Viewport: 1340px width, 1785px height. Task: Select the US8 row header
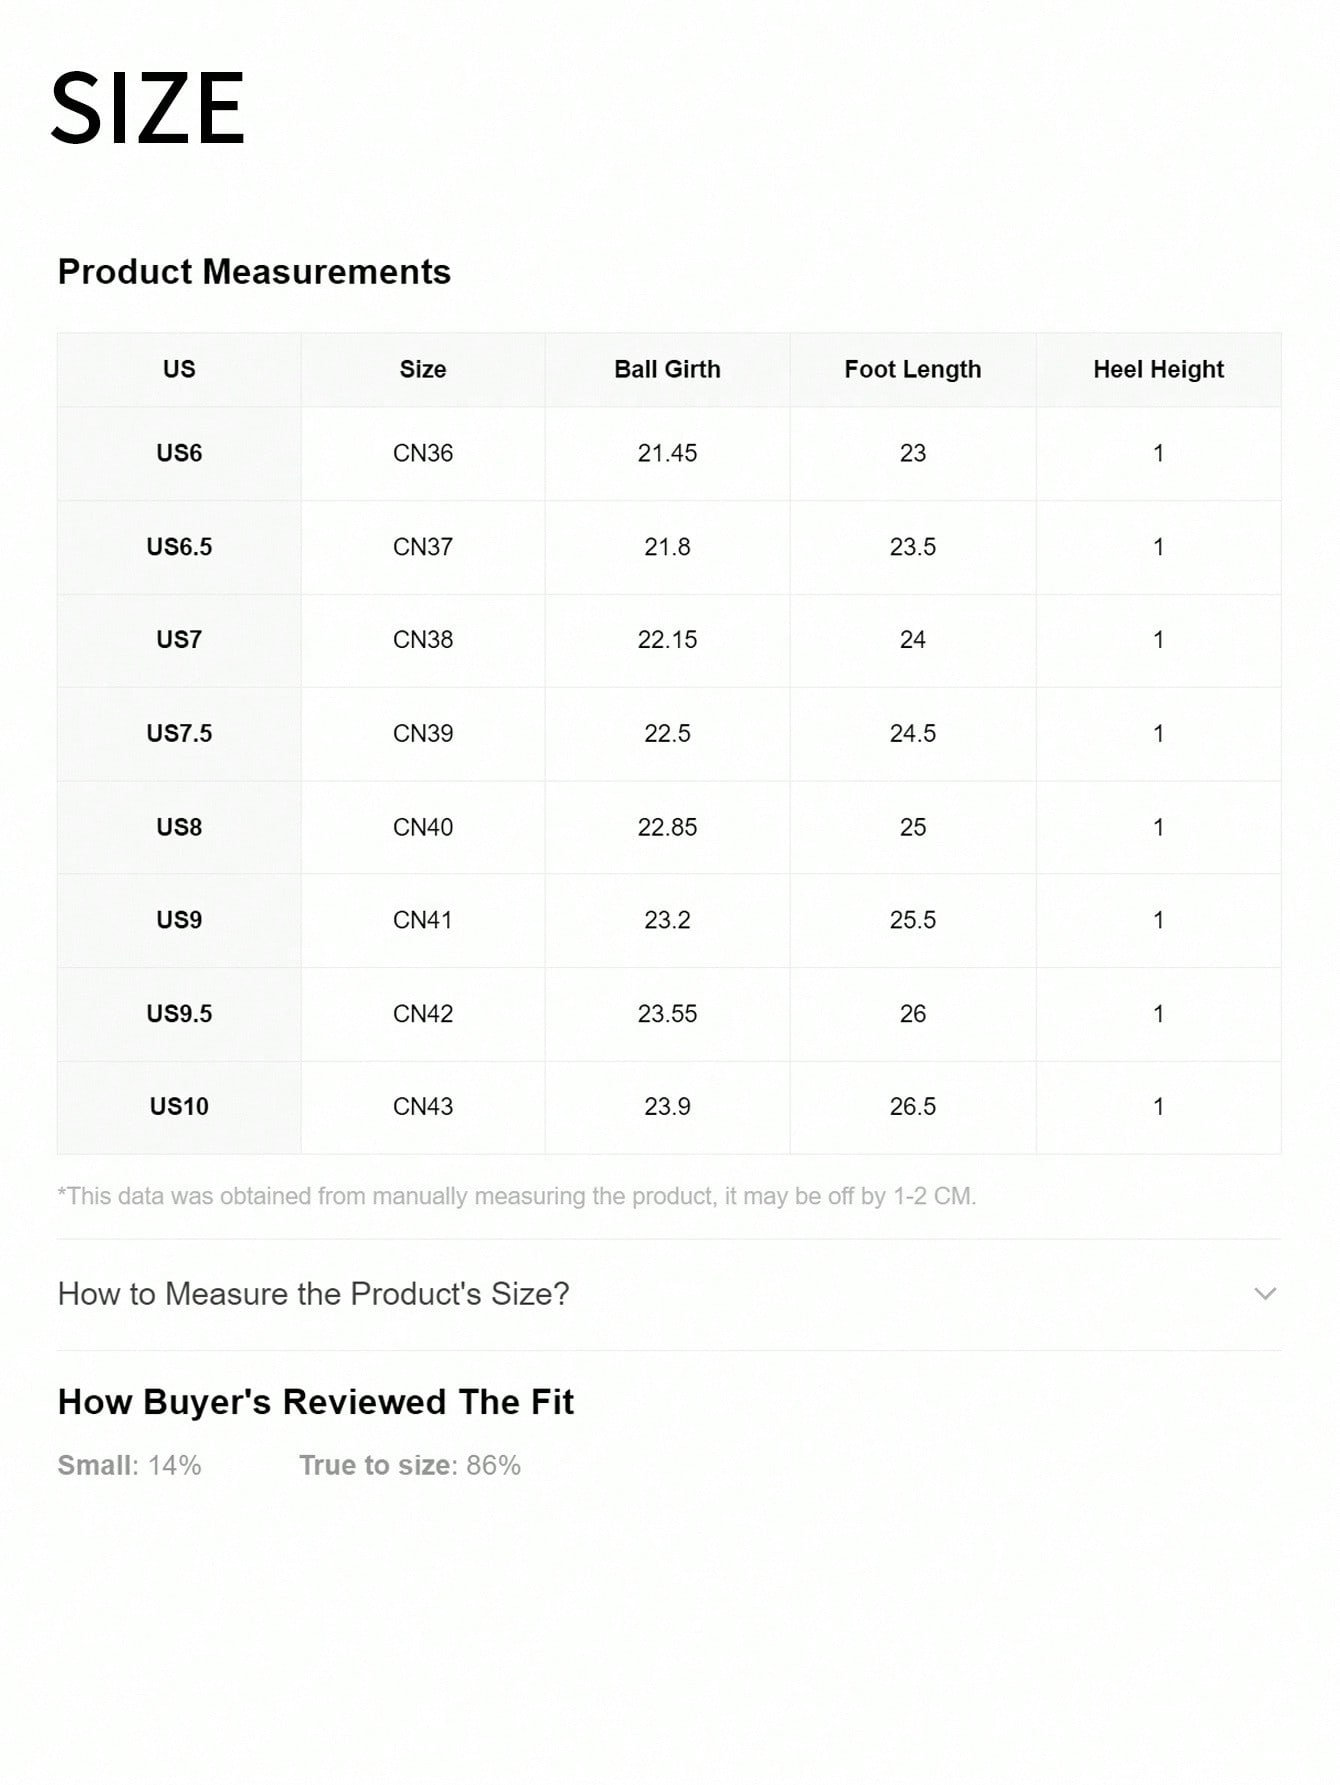(x=179, y=827)
